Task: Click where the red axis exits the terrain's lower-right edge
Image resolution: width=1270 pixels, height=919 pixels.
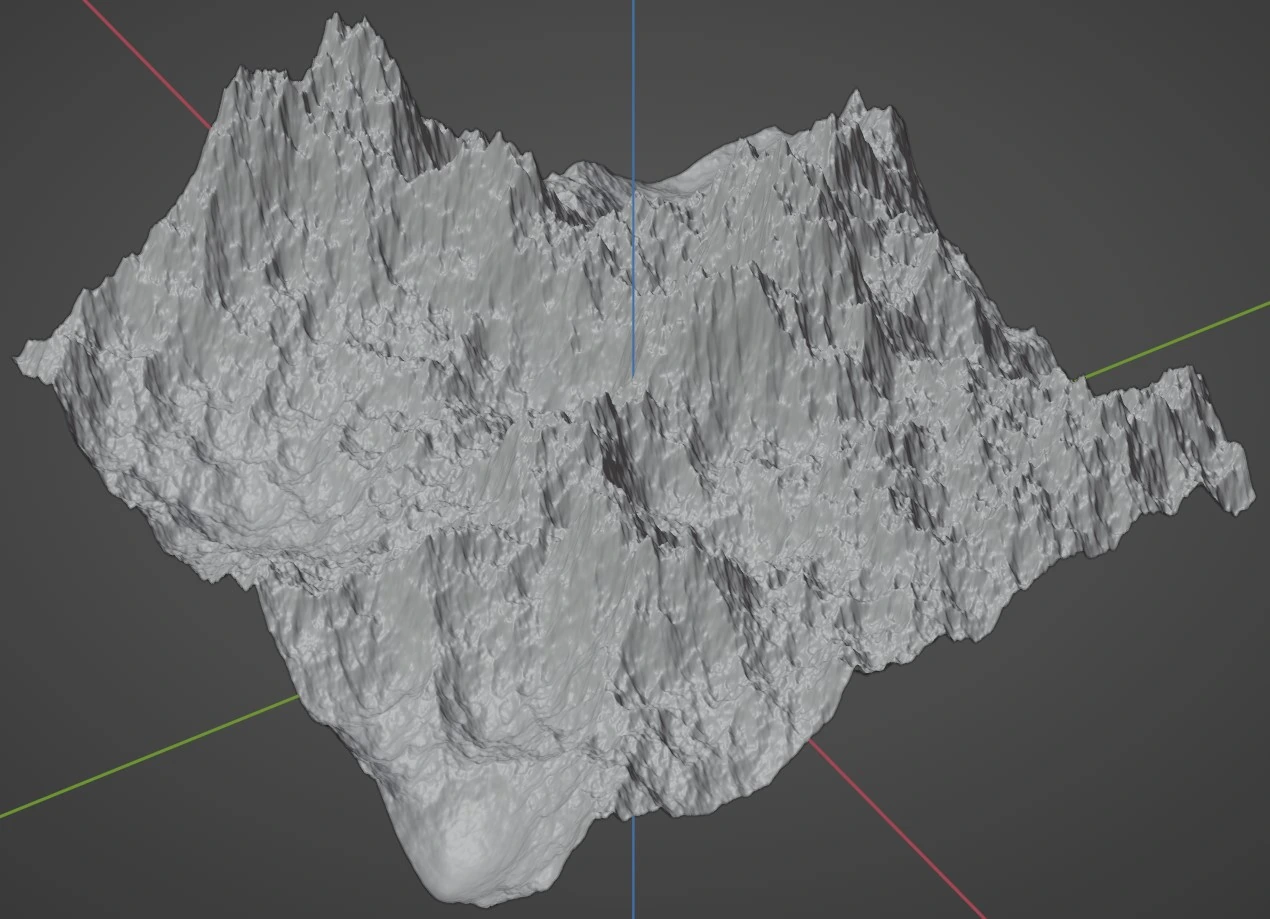Action: [810, 741]
